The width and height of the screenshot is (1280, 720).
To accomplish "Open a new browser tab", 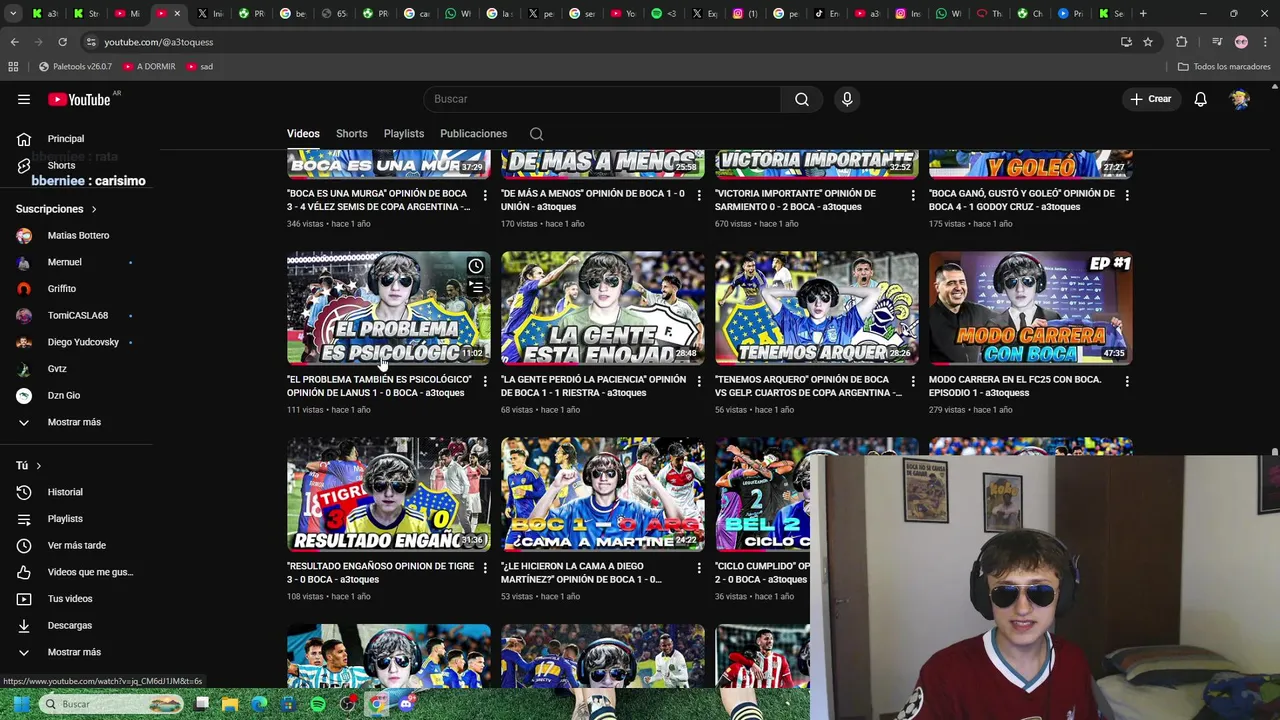I will pos(1143,14).
